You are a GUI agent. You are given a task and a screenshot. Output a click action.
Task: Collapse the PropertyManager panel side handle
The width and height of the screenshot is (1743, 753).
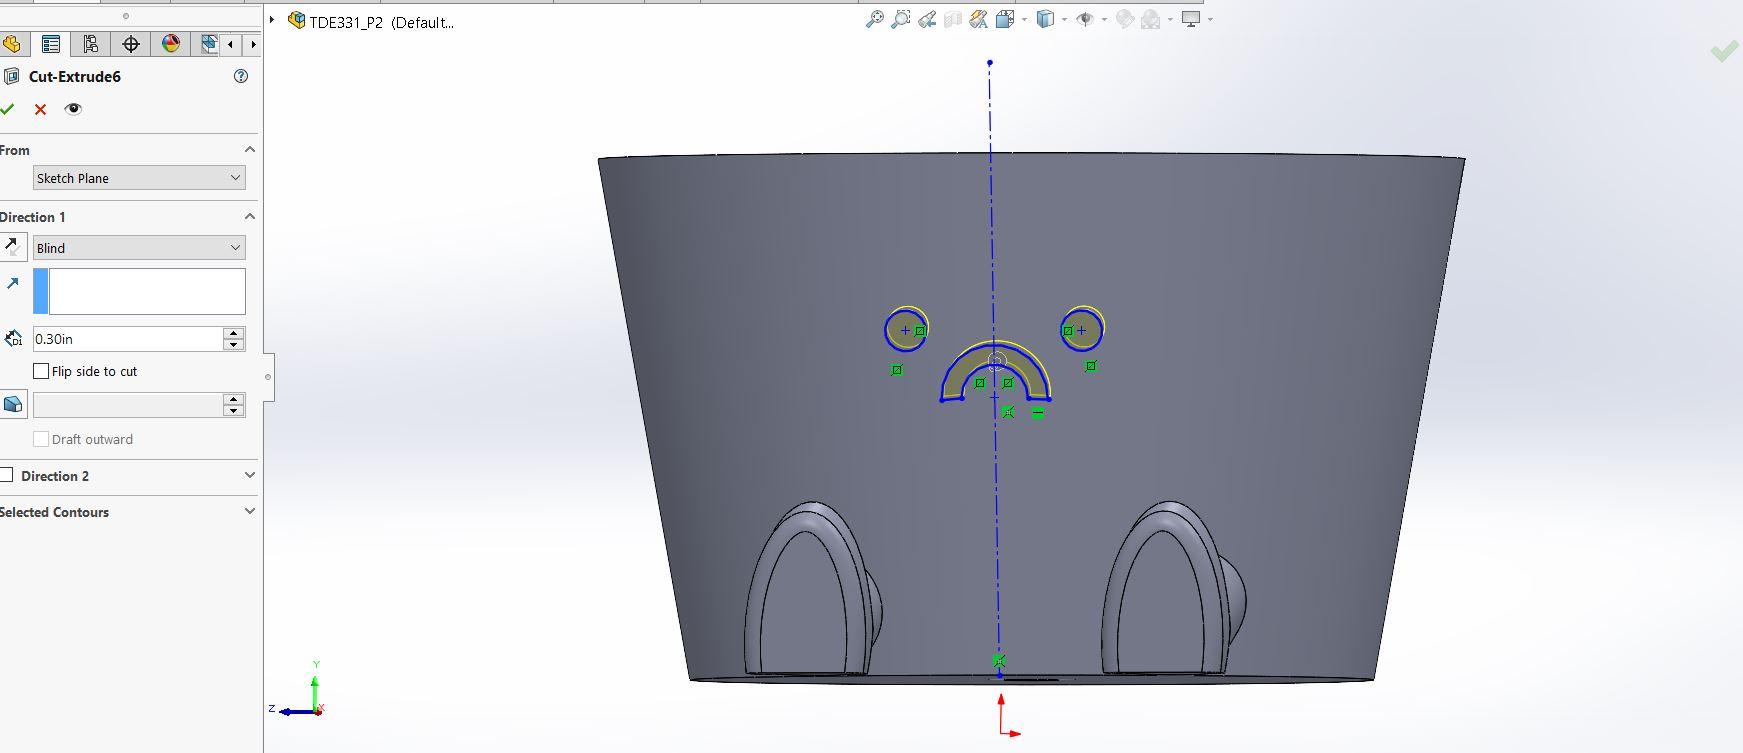point(268,377)
